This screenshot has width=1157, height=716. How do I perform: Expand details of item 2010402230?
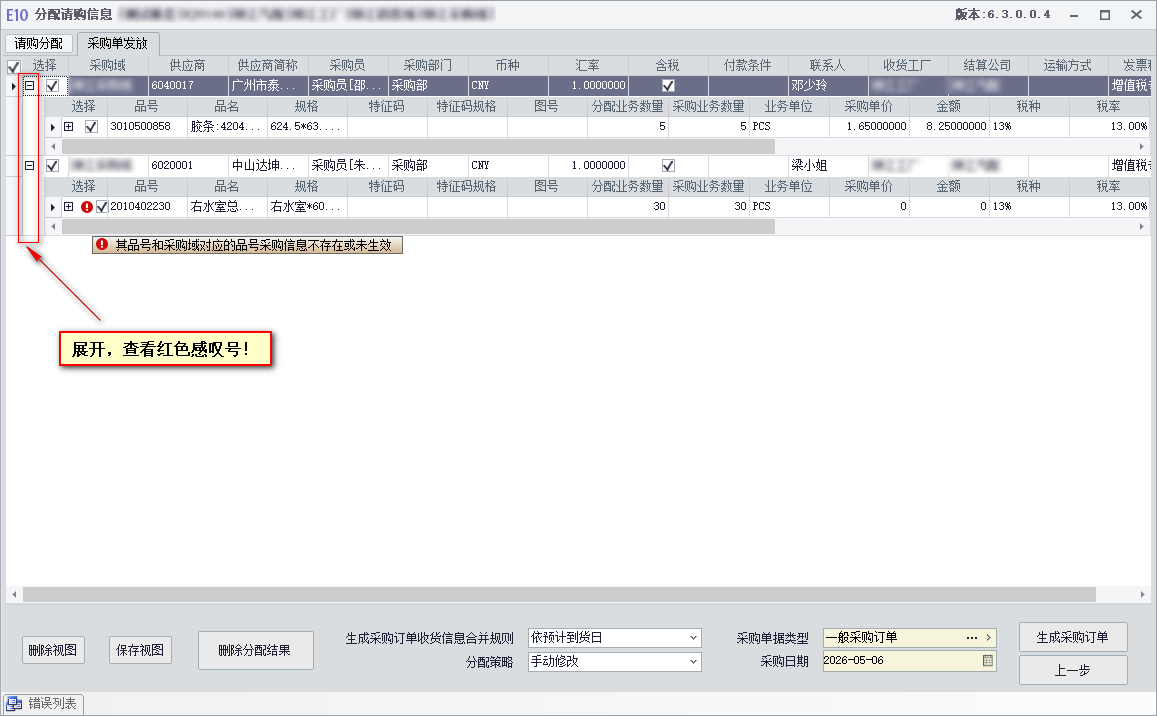(69, 207)
